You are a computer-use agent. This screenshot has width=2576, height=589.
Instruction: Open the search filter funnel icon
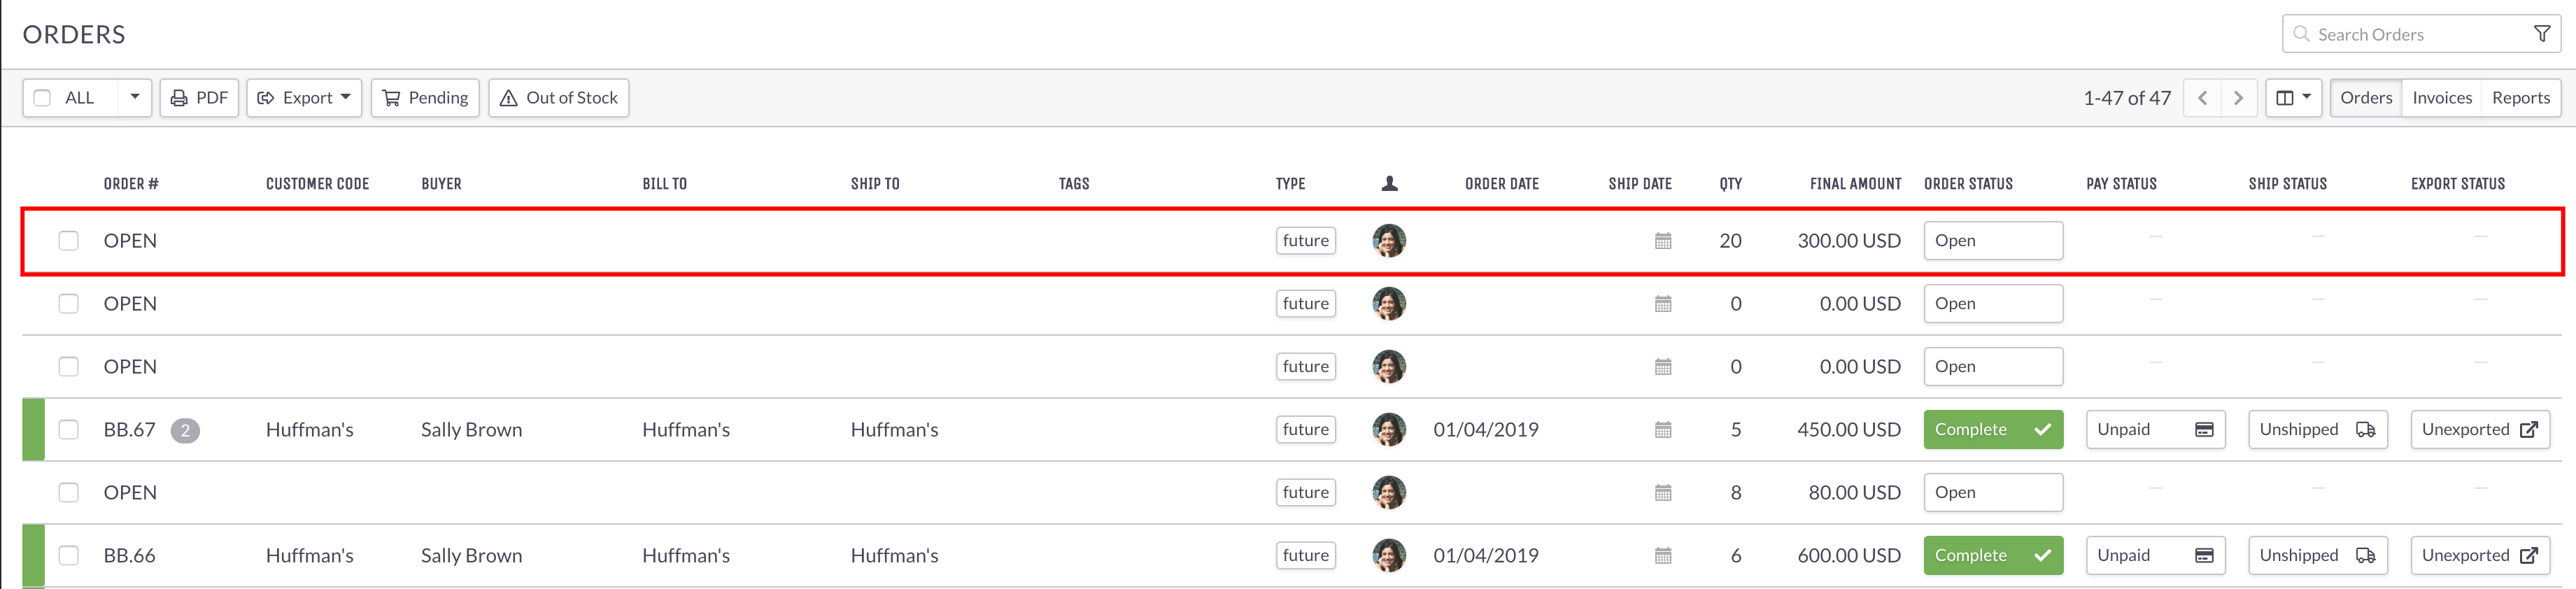tap(2541, 34)
